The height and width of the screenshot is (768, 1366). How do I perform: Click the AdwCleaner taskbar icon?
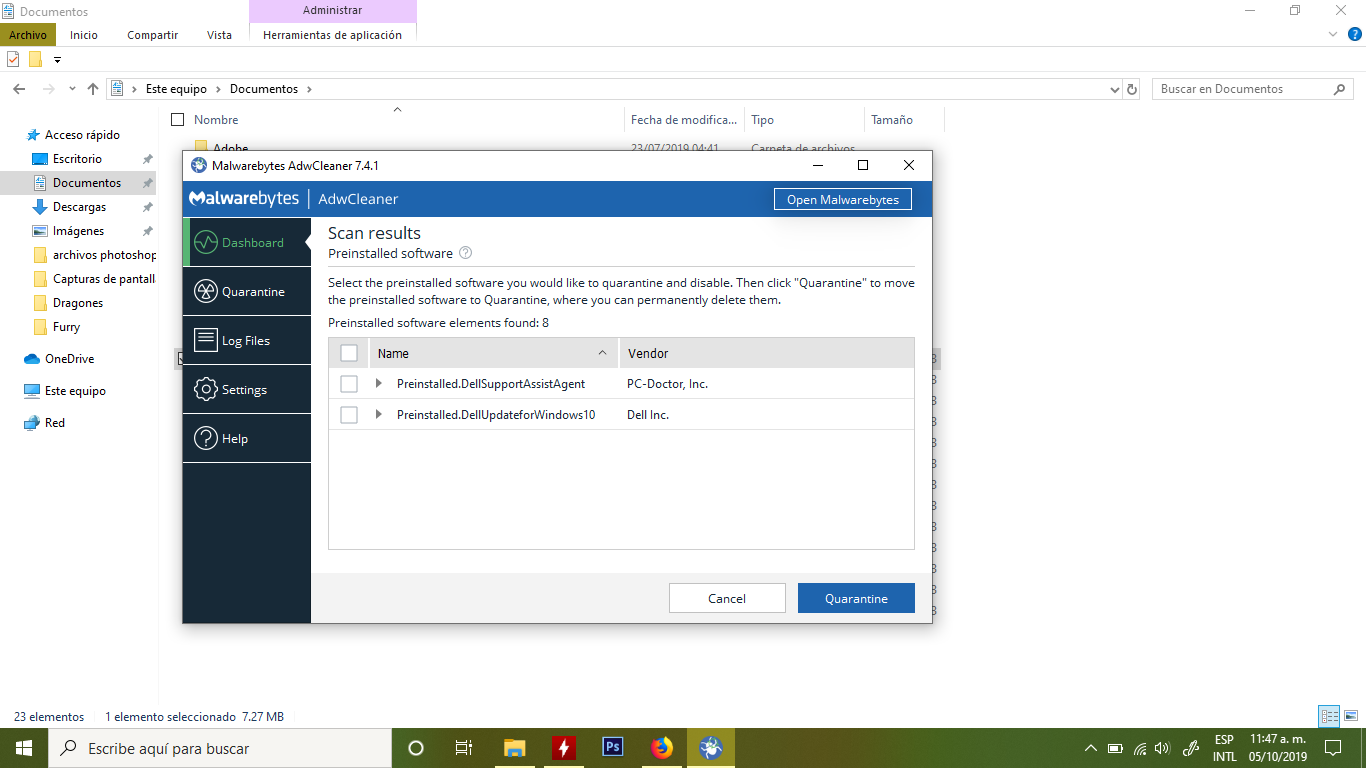711,748
